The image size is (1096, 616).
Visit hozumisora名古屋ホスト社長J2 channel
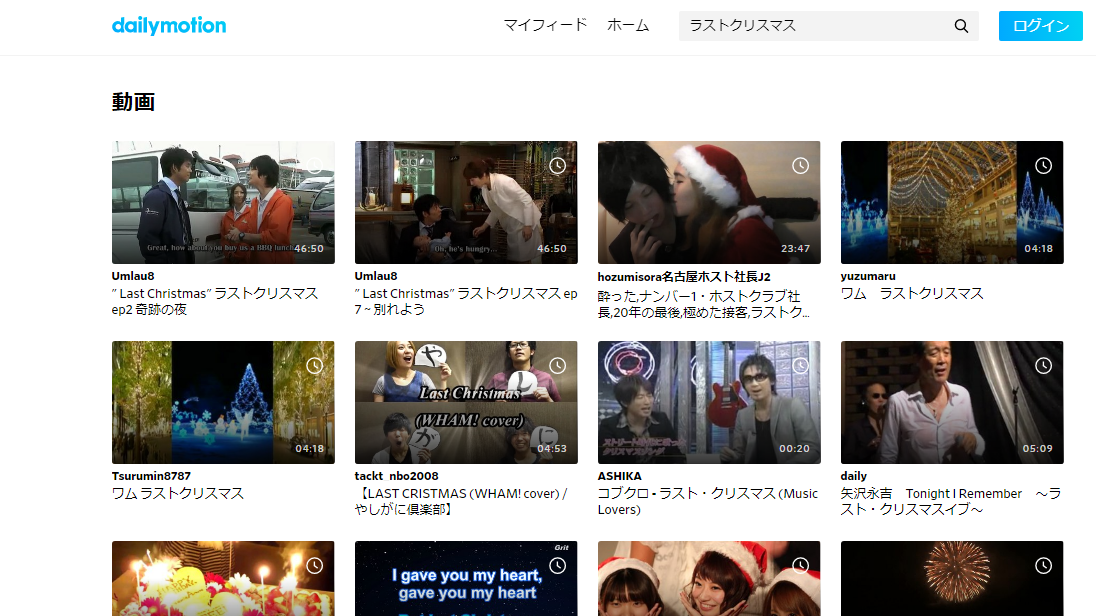(684, 277)
